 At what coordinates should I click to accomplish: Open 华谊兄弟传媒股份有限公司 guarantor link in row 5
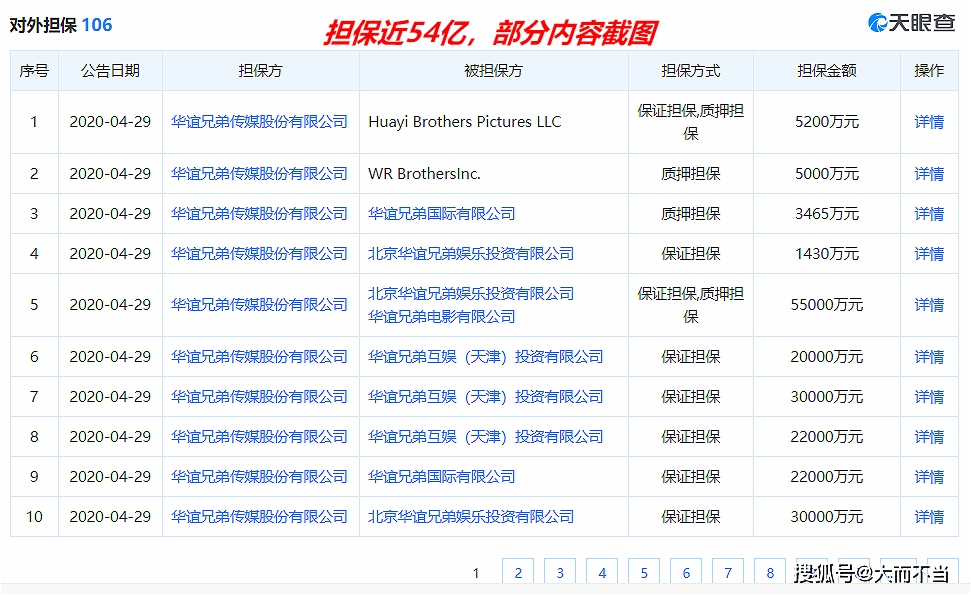tap(259, 305)
